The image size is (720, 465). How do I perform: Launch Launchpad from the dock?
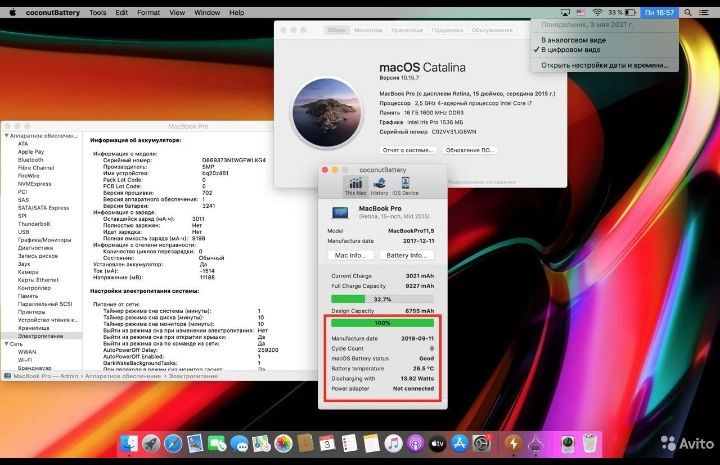151,444
